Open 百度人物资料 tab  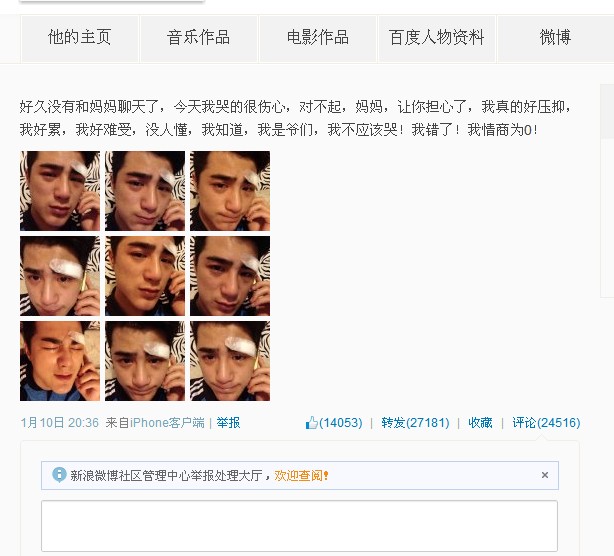(x=437, y=38)
